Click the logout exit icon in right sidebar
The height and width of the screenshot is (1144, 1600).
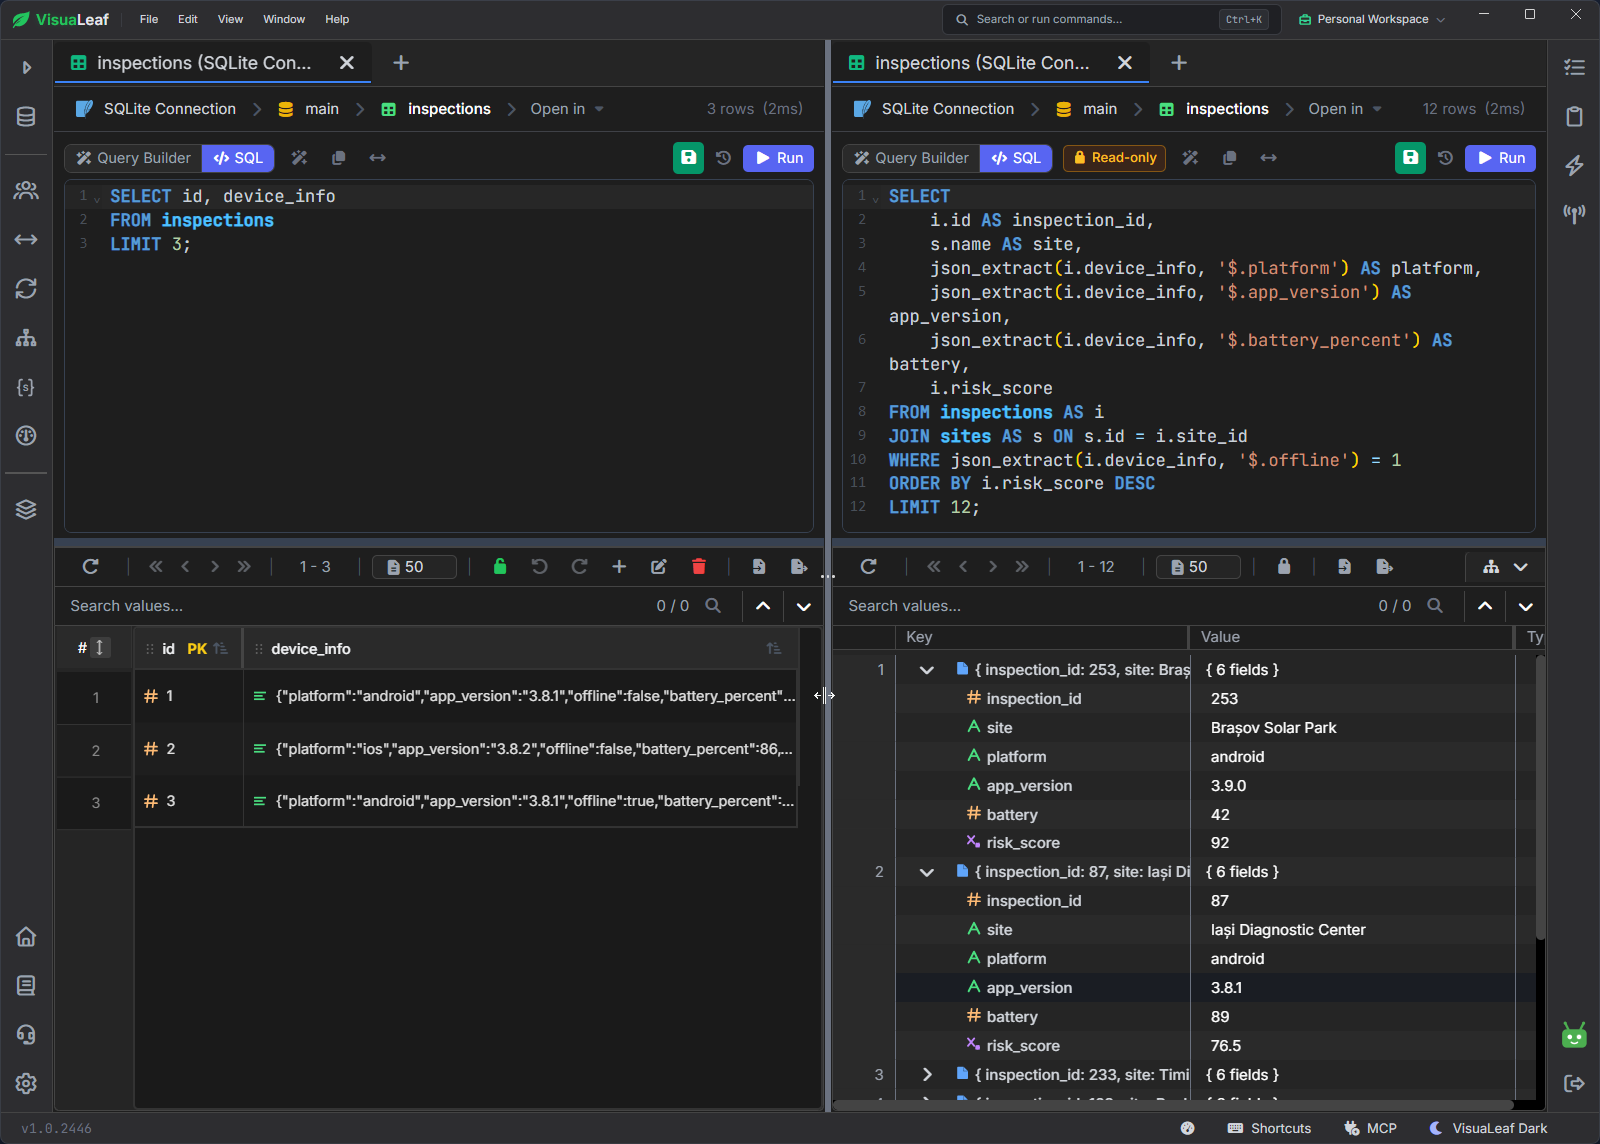(1574, 1083)
